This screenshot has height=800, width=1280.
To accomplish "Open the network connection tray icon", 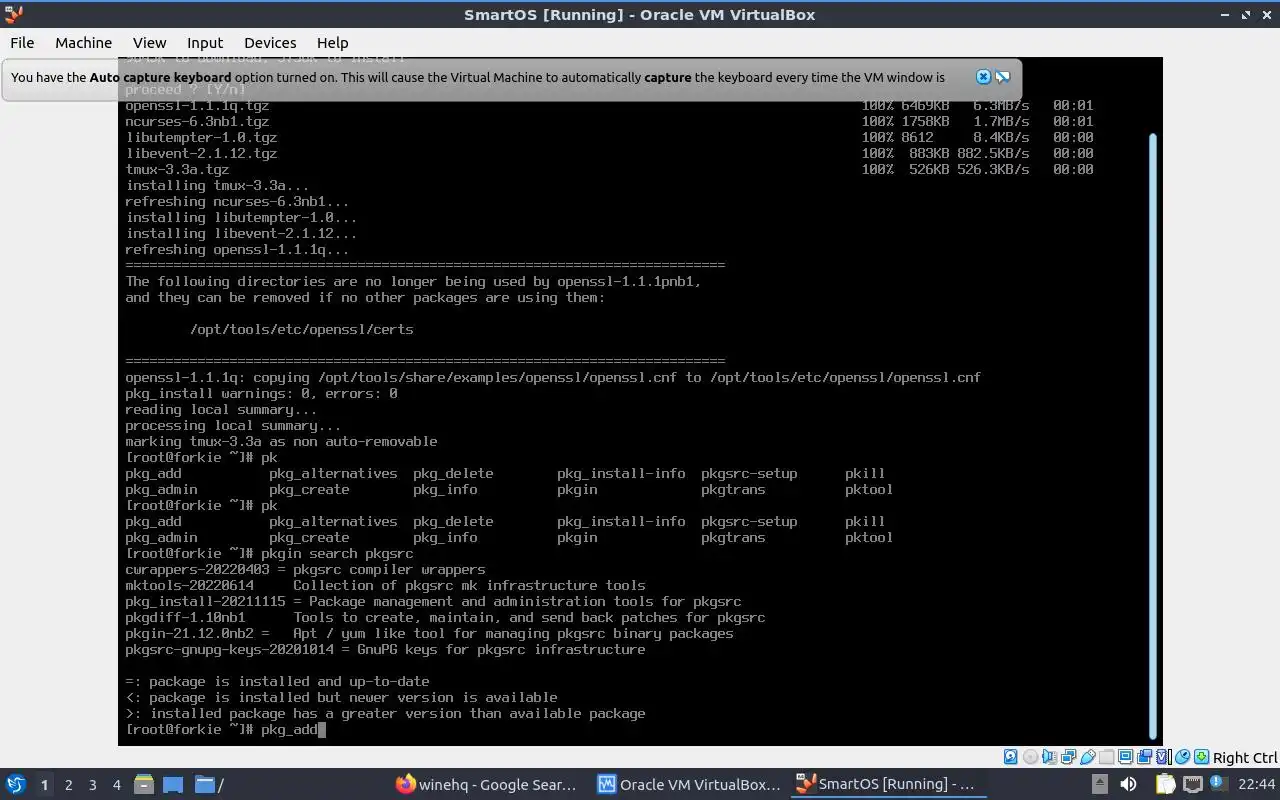I will 1192,784.
